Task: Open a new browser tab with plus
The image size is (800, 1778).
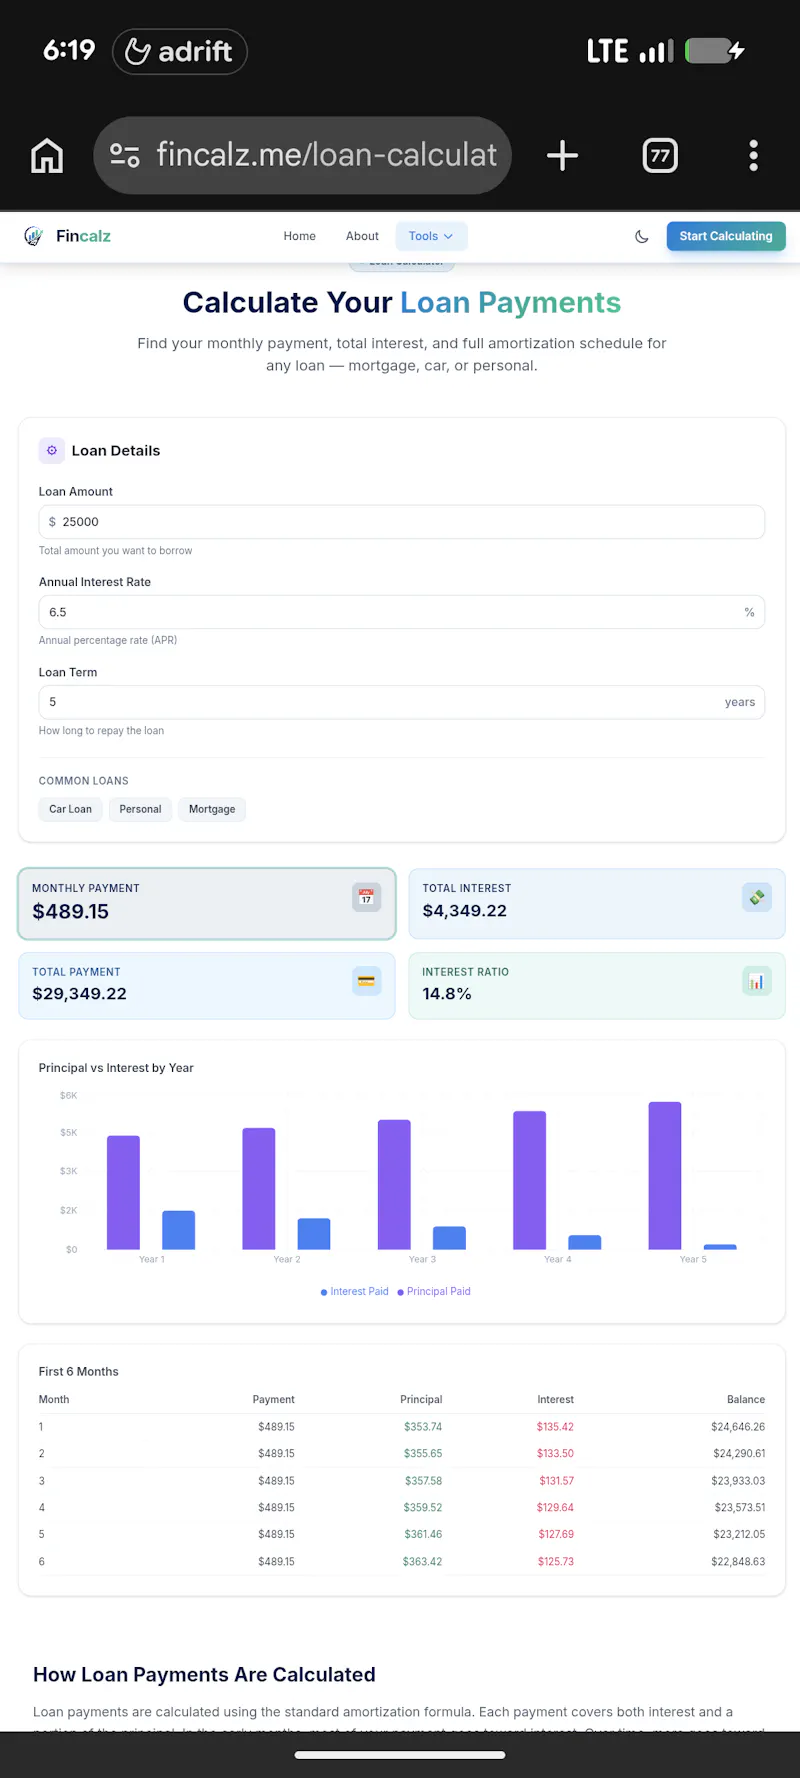Action: (x=562, y=155)
